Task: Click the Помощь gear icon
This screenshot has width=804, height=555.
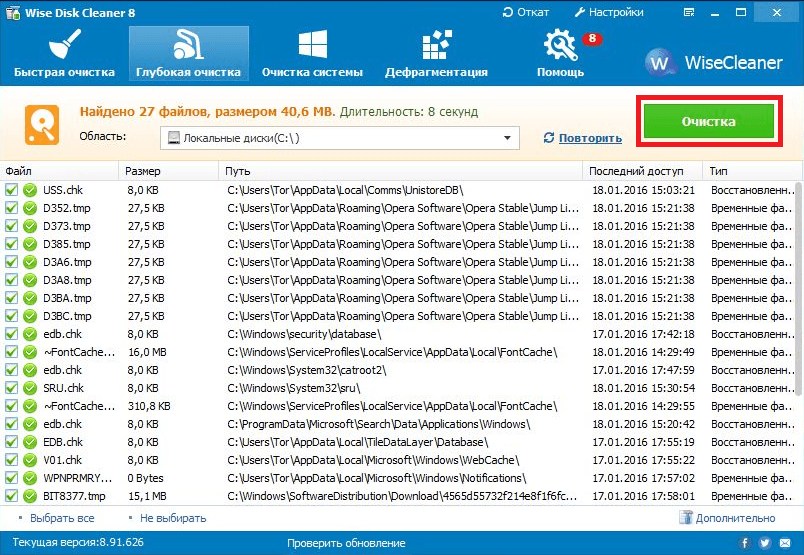Action: (560, 46)
